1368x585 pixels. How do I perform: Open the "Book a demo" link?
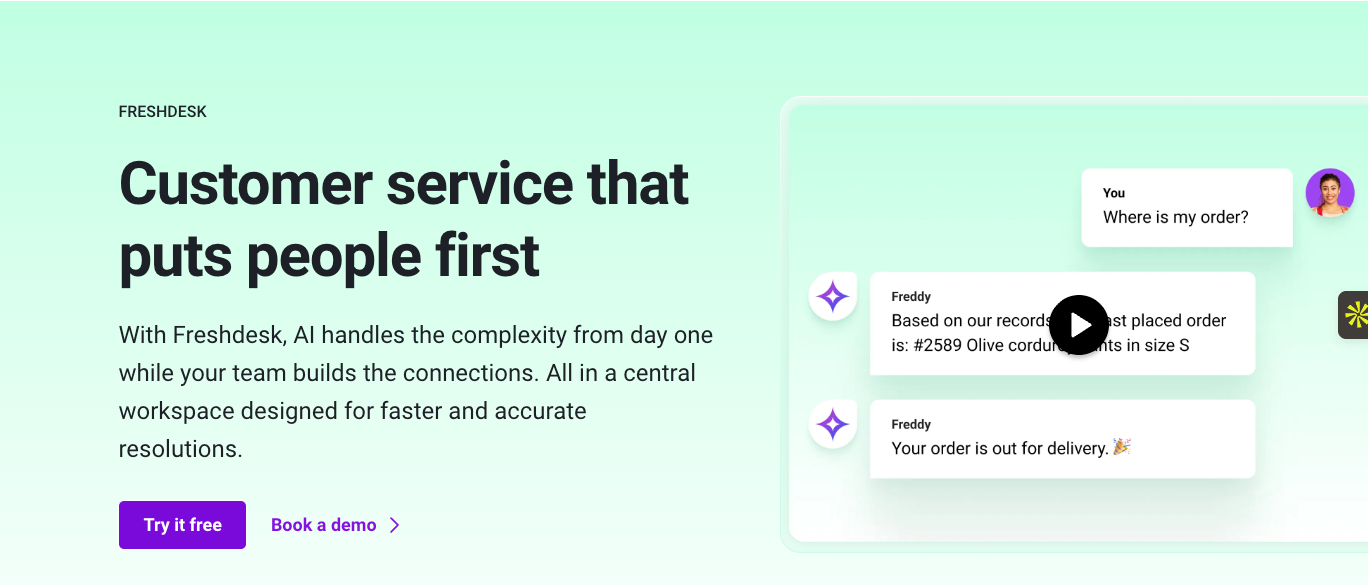(x=323, y=524)
